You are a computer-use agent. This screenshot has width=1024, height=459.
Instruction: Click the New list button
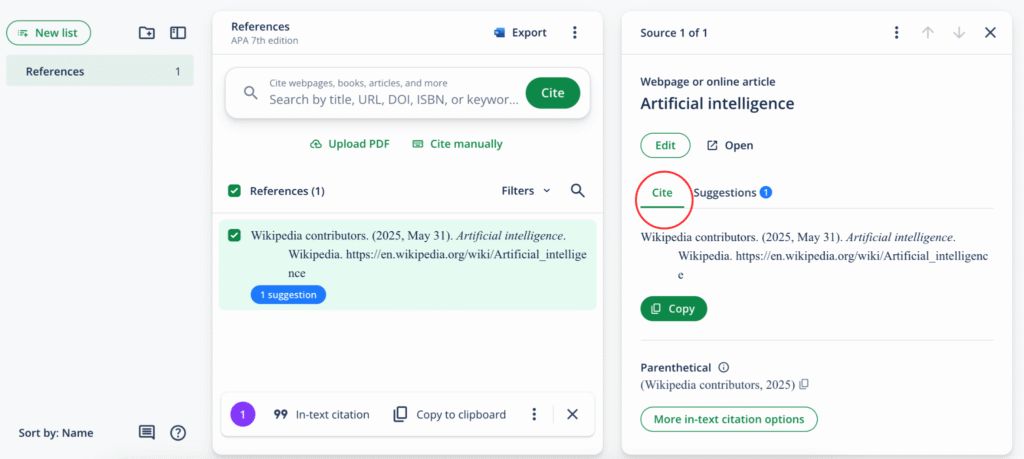pos(48,33)
